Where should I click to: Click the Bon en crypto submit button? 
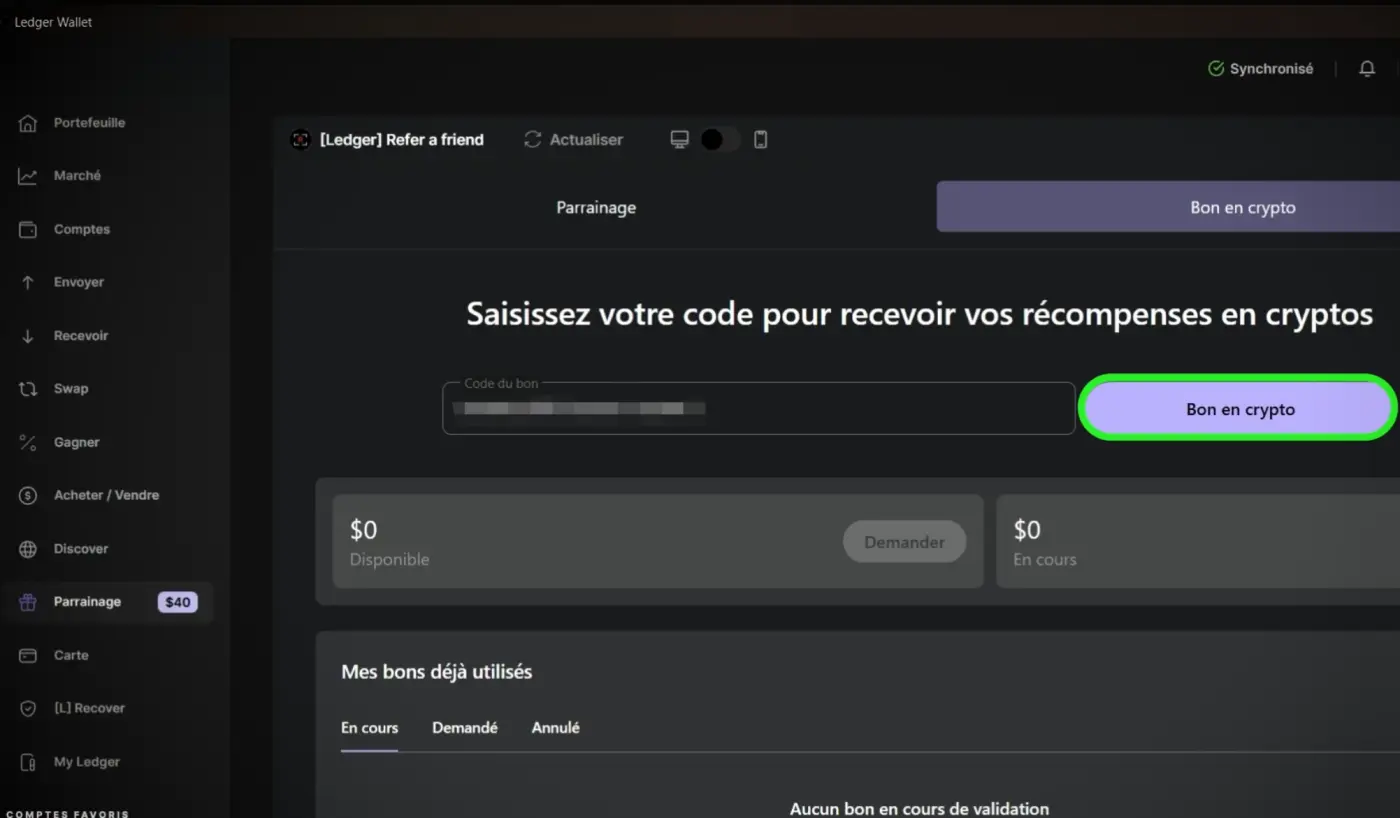(x=1238, y=408)
